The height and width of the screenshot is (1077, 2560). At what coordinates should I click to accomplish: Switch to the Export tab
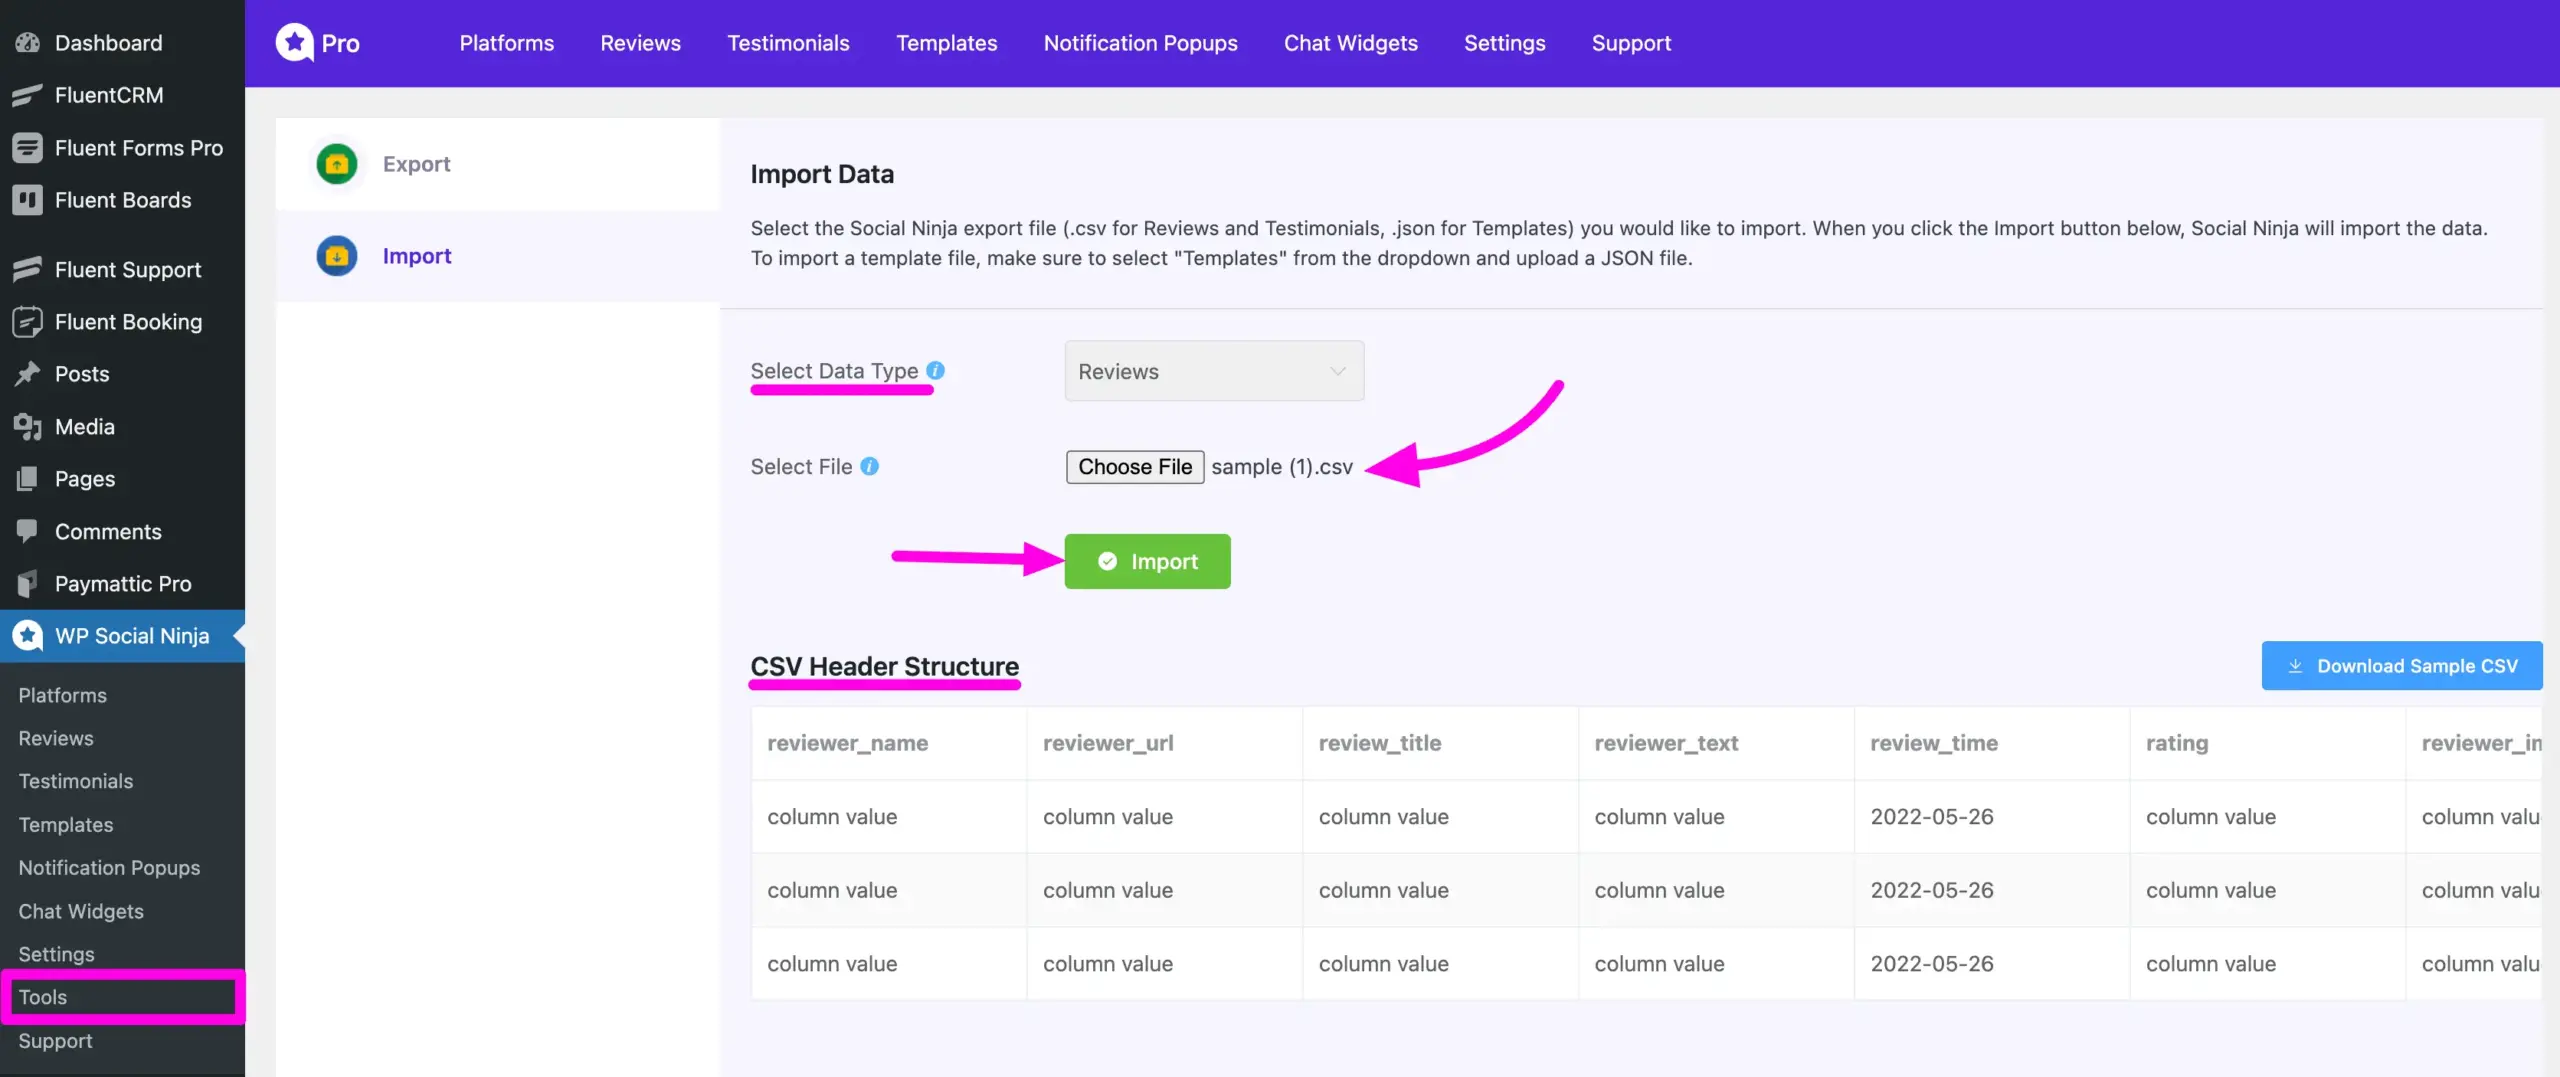point(416,164)
